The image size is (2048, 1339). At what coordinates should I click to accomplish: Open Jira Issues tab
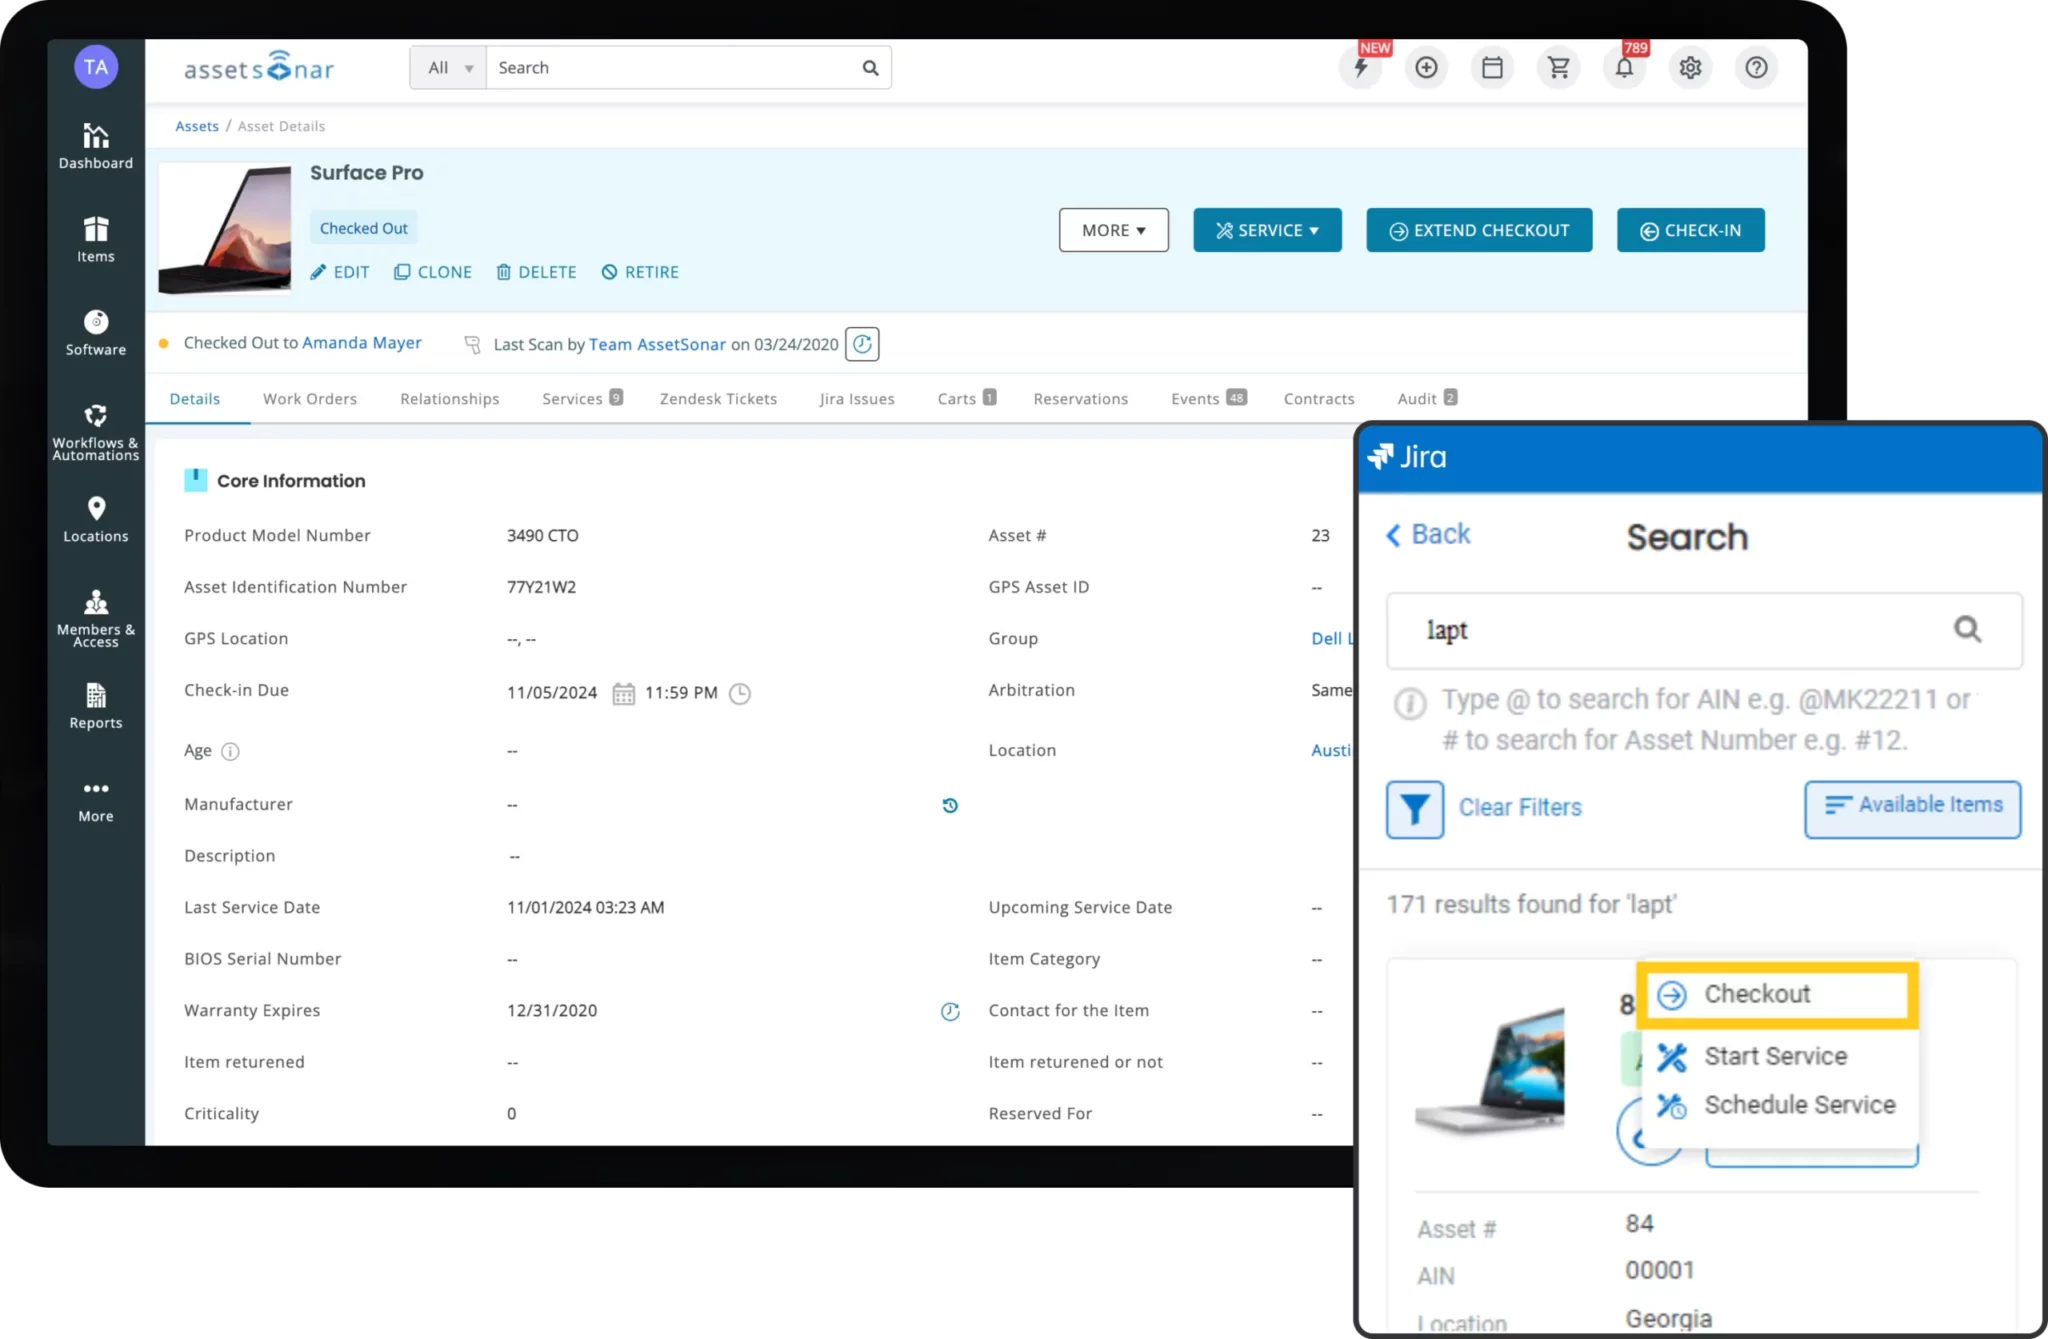click(x=857, y=399)
